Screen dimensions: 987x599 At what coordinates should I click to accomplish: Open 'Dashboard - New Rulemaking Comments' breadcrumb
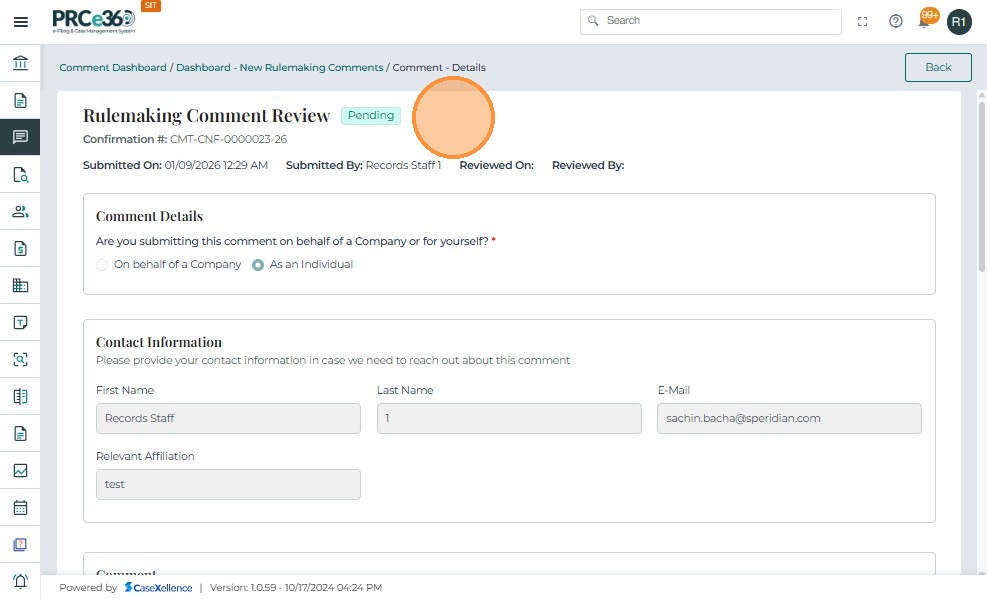(279, 68)
